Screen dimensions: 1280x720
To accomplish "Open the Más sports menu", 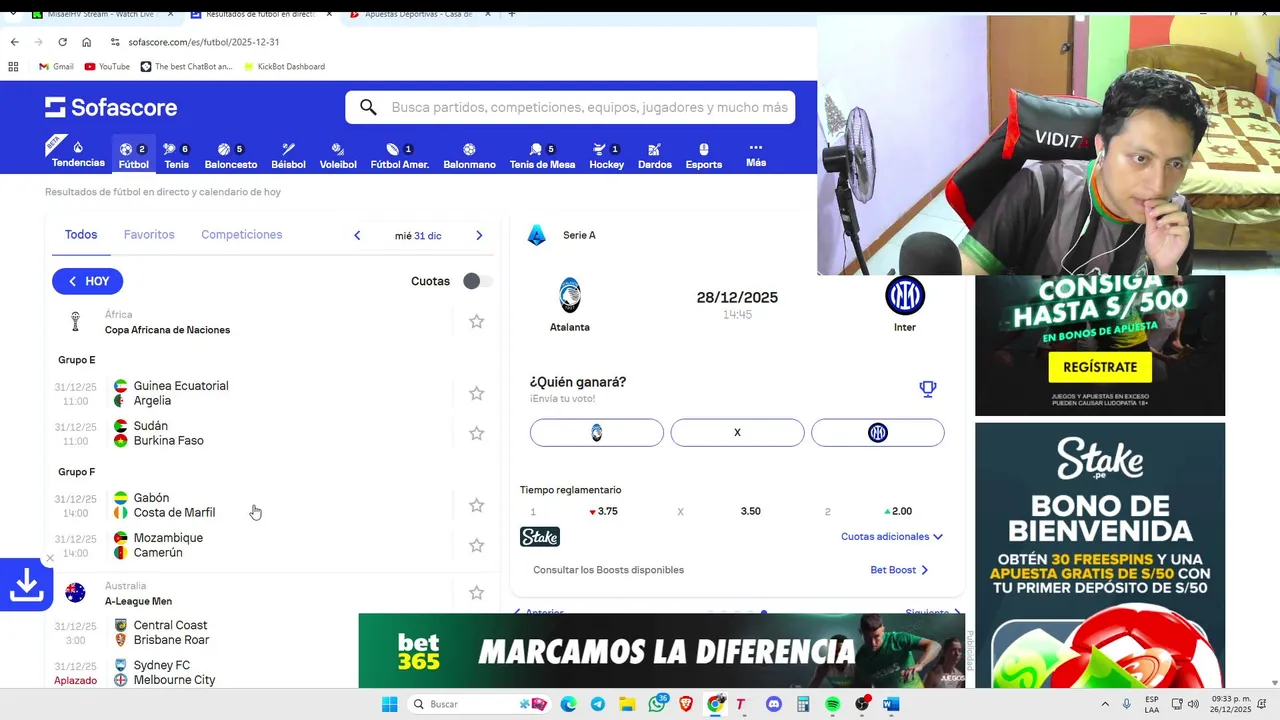I will (756, 154).
